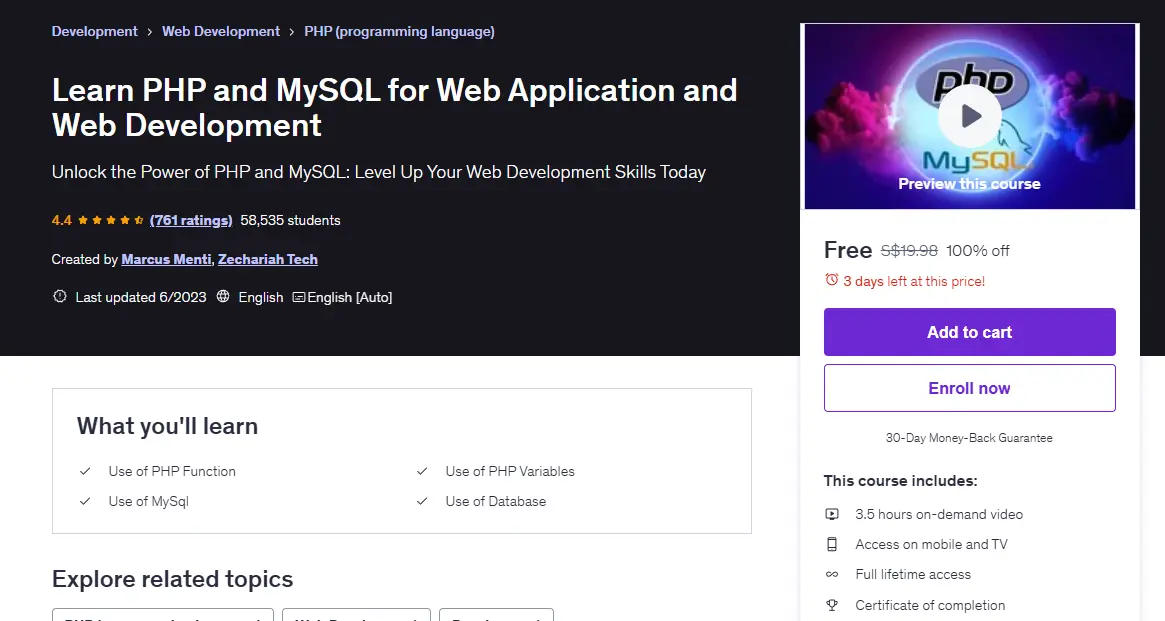Click the 30-Day Money-Back Guarantee text
This screenshot has width=1165, height=621.
tap(969, 438)
